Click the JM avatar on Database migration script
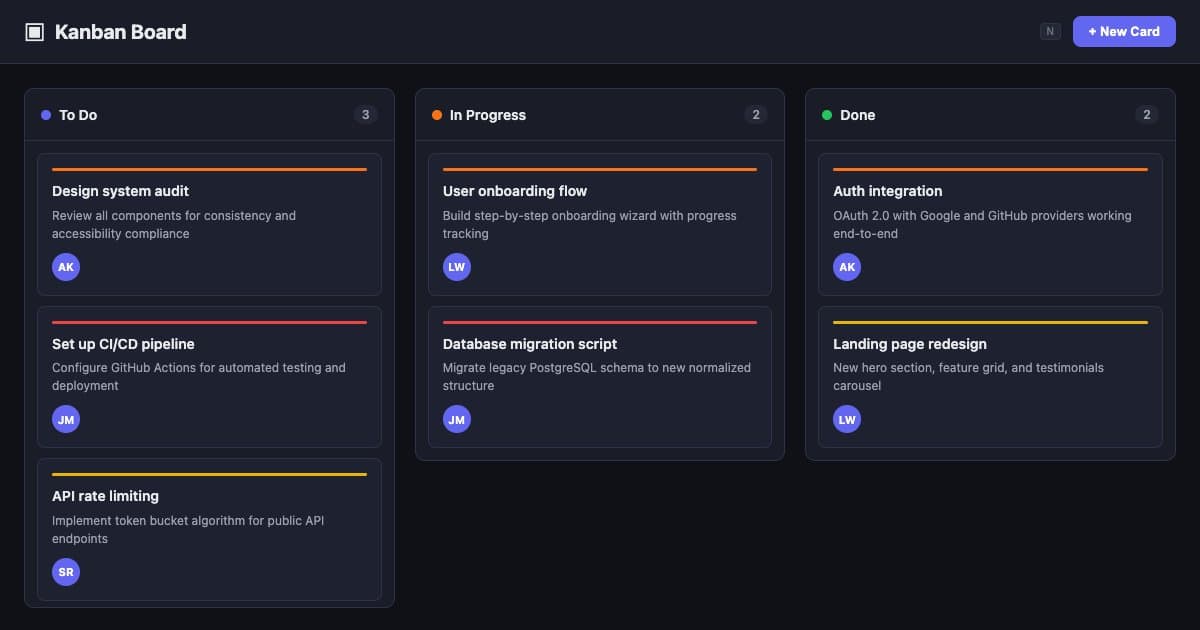 coord(457,419)
